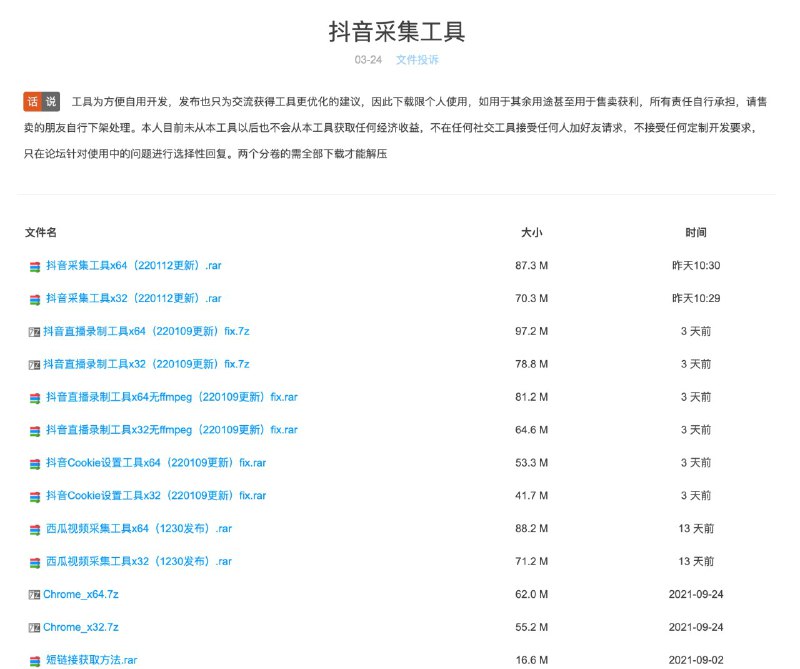Click the rar icon beside 抖音采集工具x64 file

[35, 266]
